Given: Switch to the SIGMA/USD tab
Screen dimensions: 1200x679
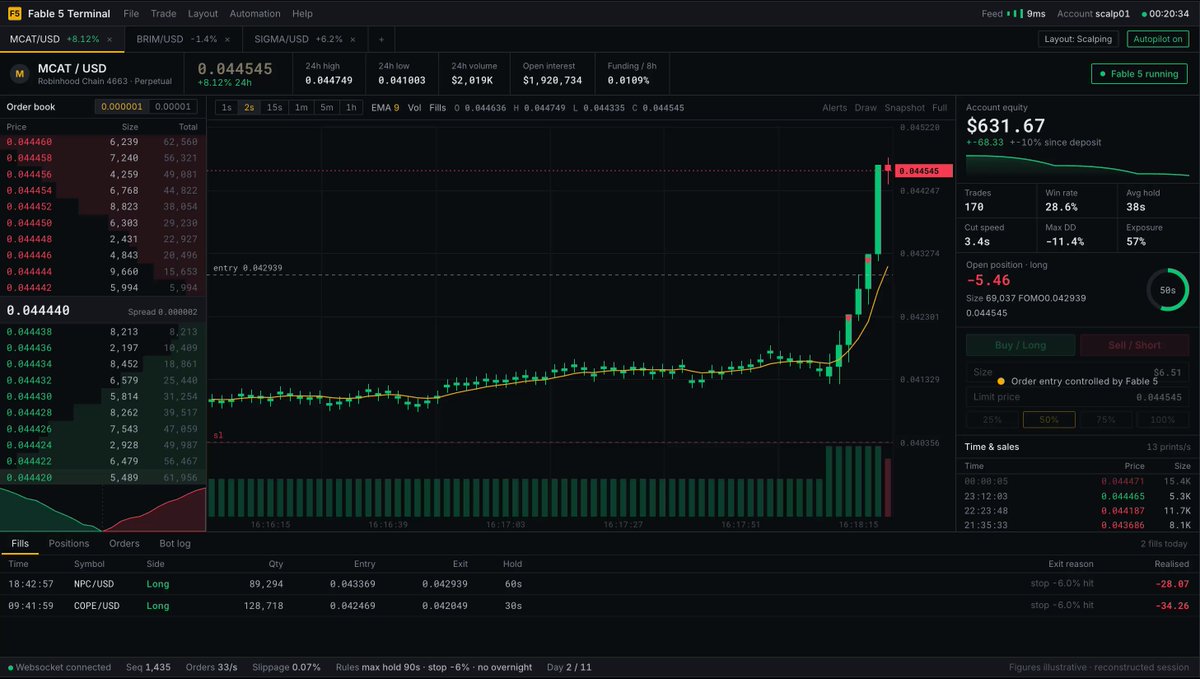Looking at the screenshot, I should tap(306, 39).
